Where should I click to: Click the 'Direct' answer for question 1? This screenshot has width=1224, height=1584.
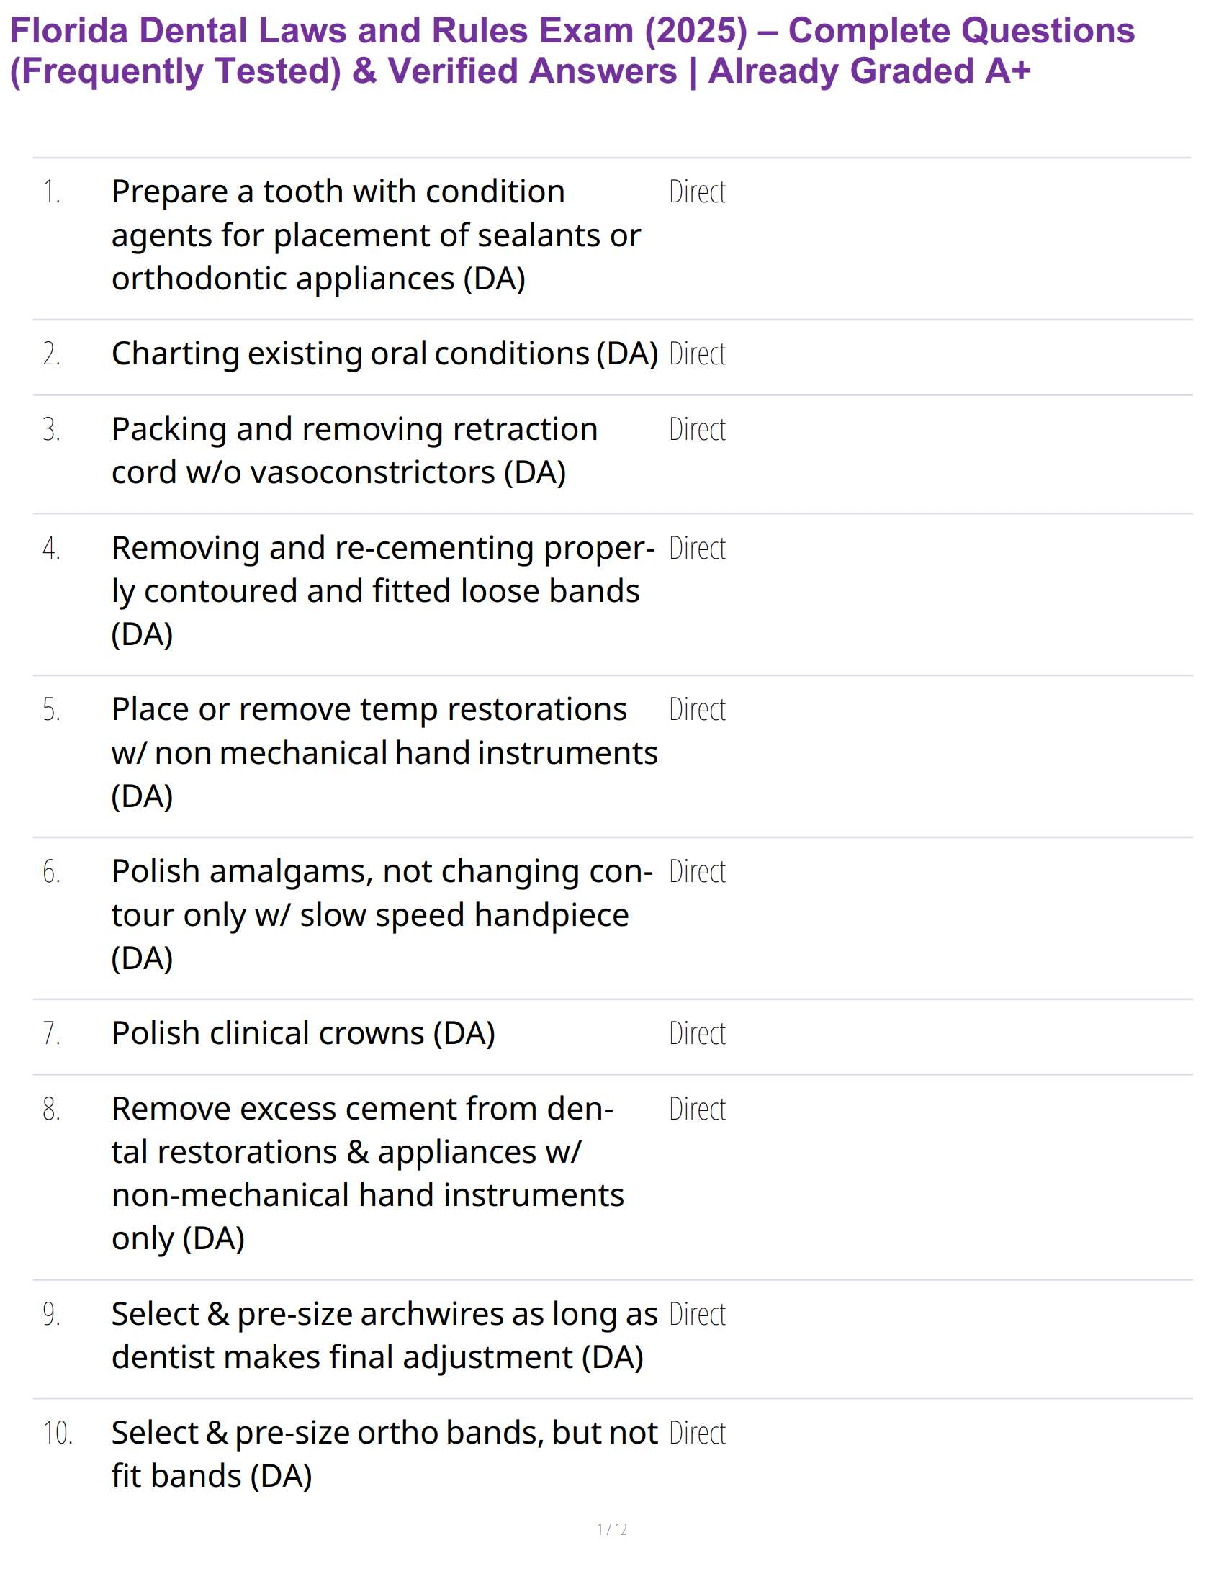click(x=697, y=192)
